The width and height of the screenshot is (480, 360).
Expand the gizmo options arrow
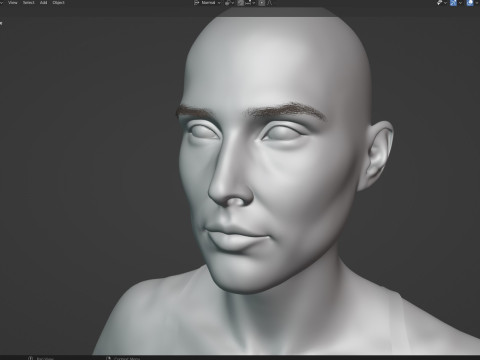(x=460, y=3)
